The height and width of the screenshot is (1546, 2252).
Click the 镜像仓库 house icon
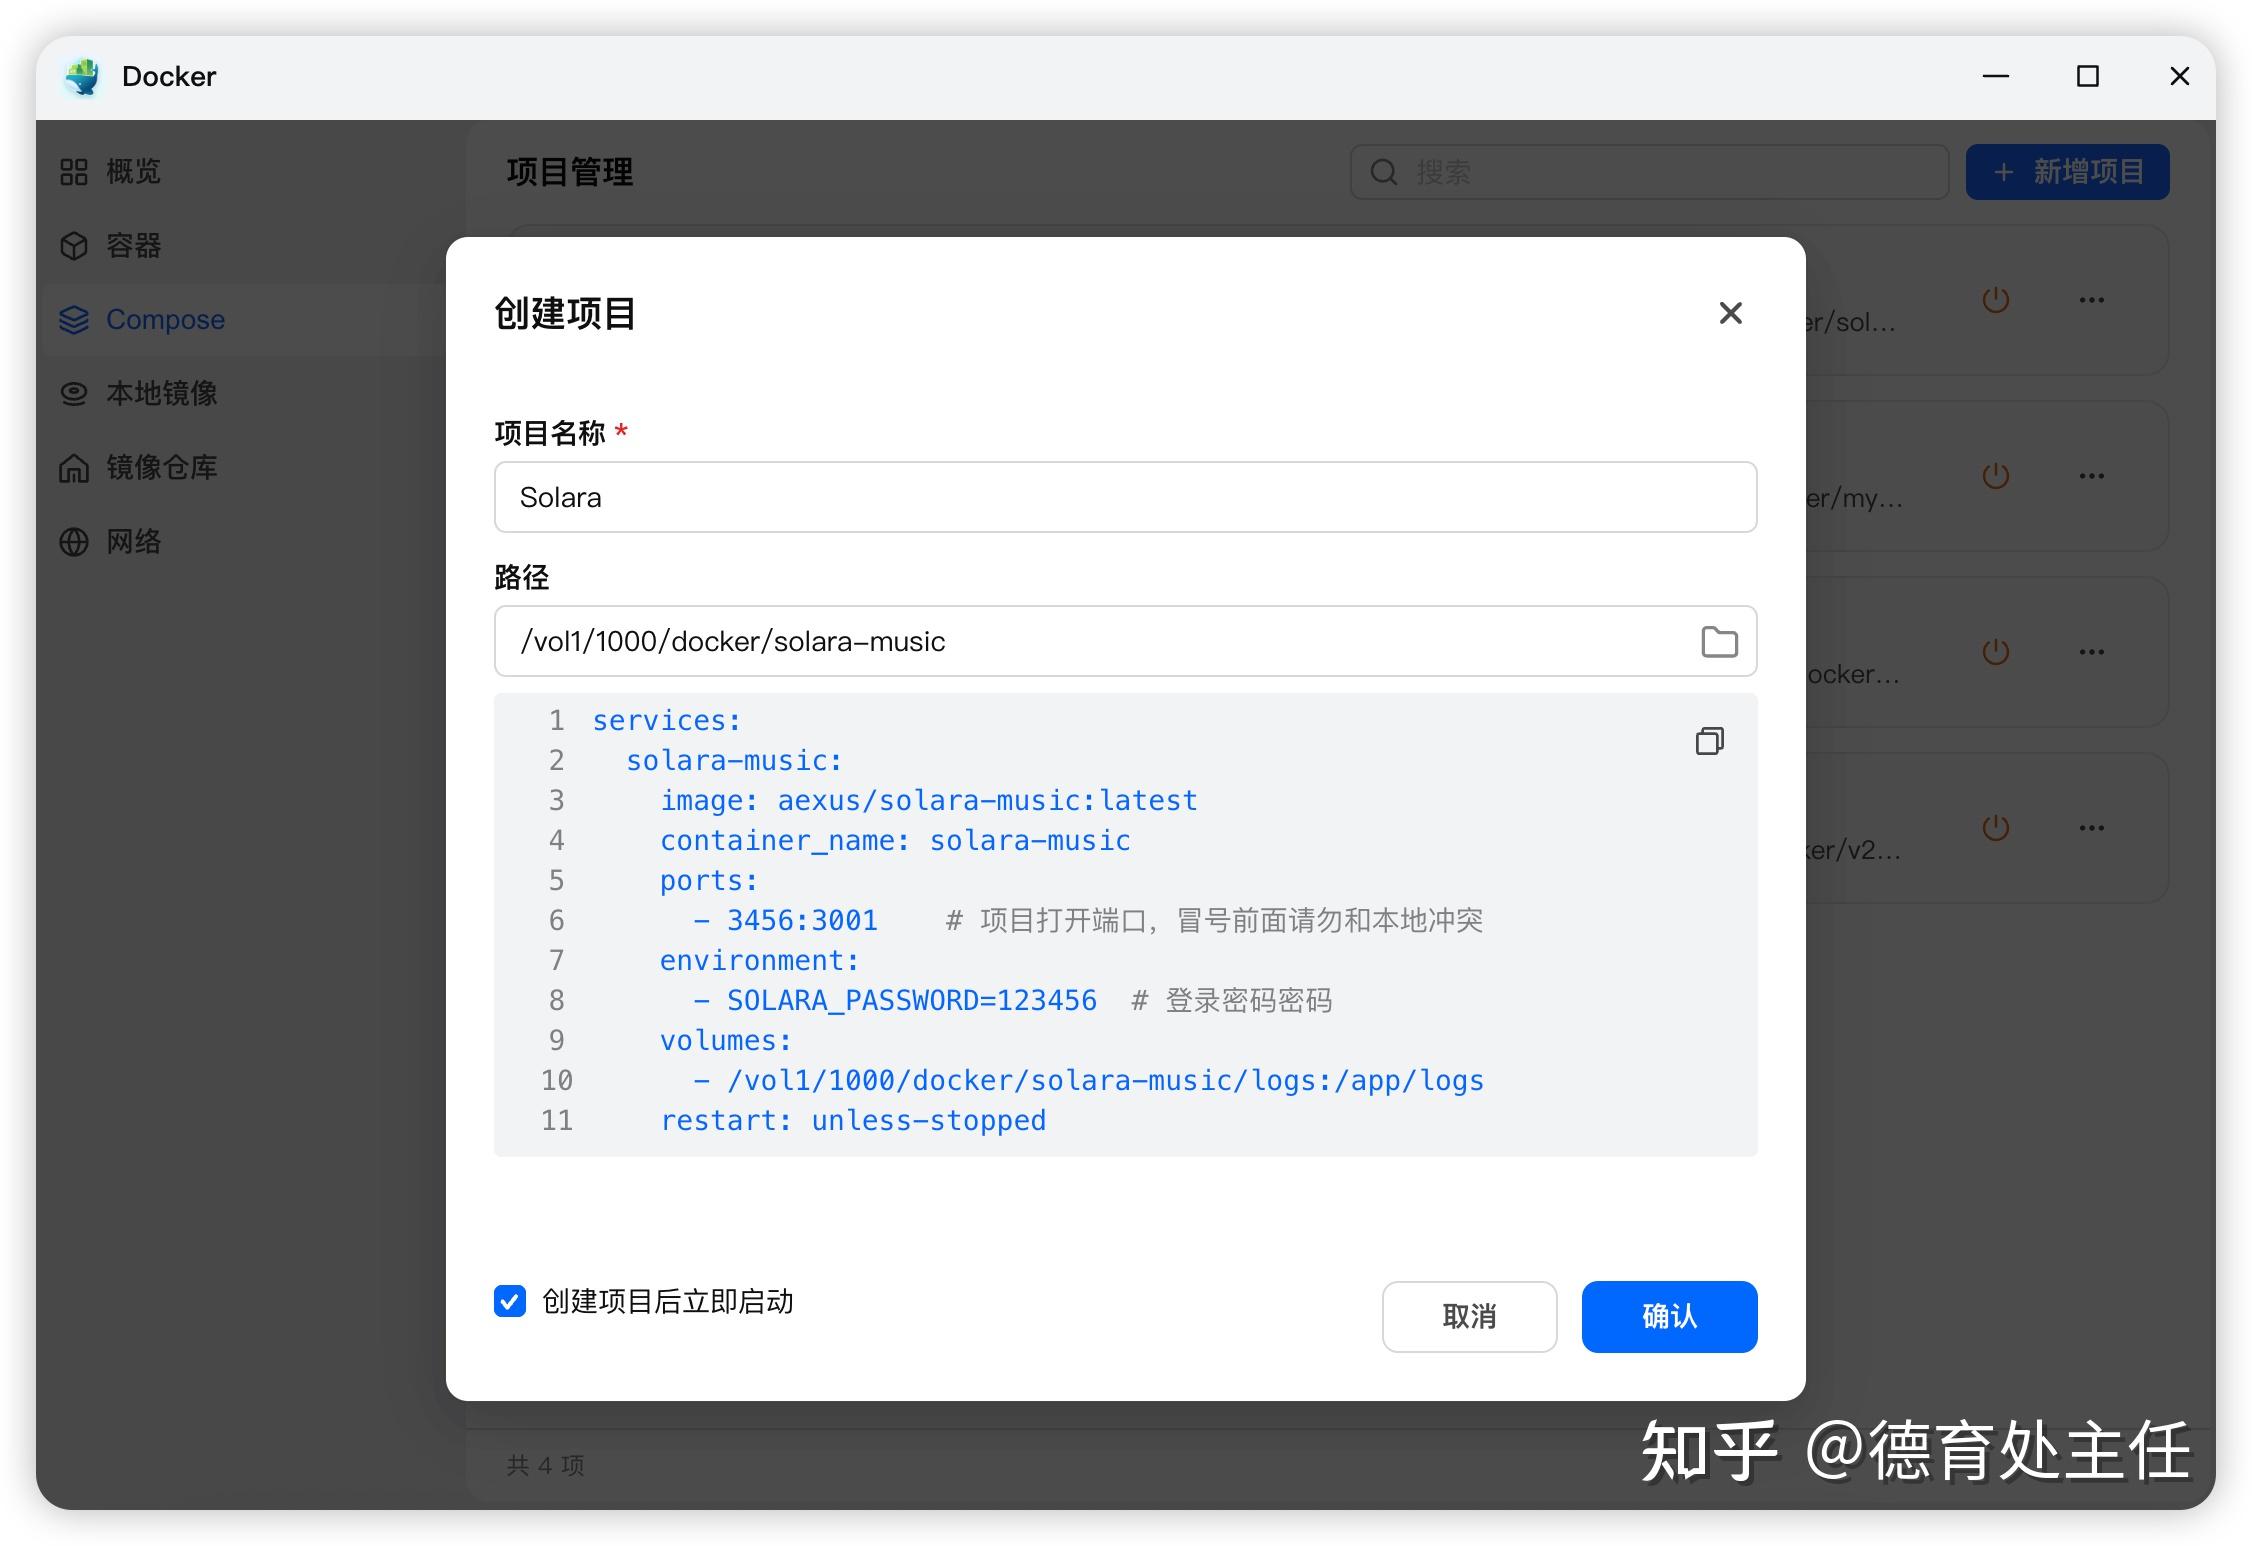click(74, 468)
